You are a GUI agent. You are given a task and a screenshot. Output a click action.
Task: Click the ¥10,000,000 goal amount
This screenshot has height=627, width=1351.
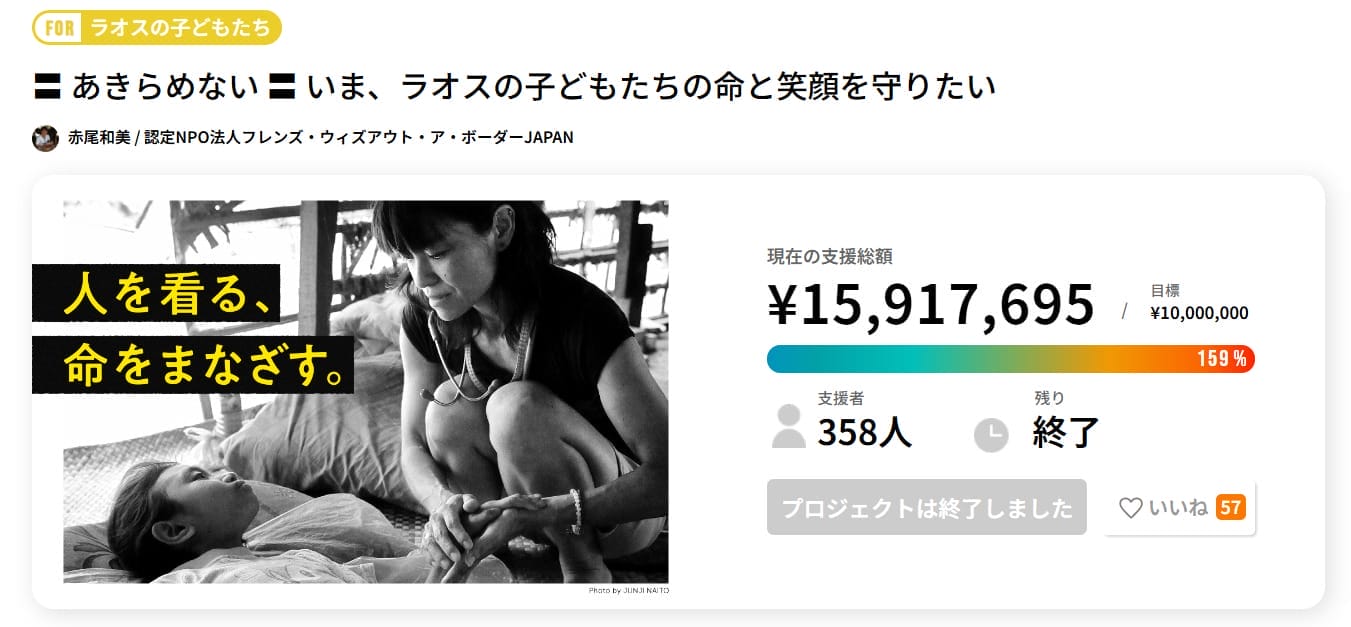tap(1199, 313)
